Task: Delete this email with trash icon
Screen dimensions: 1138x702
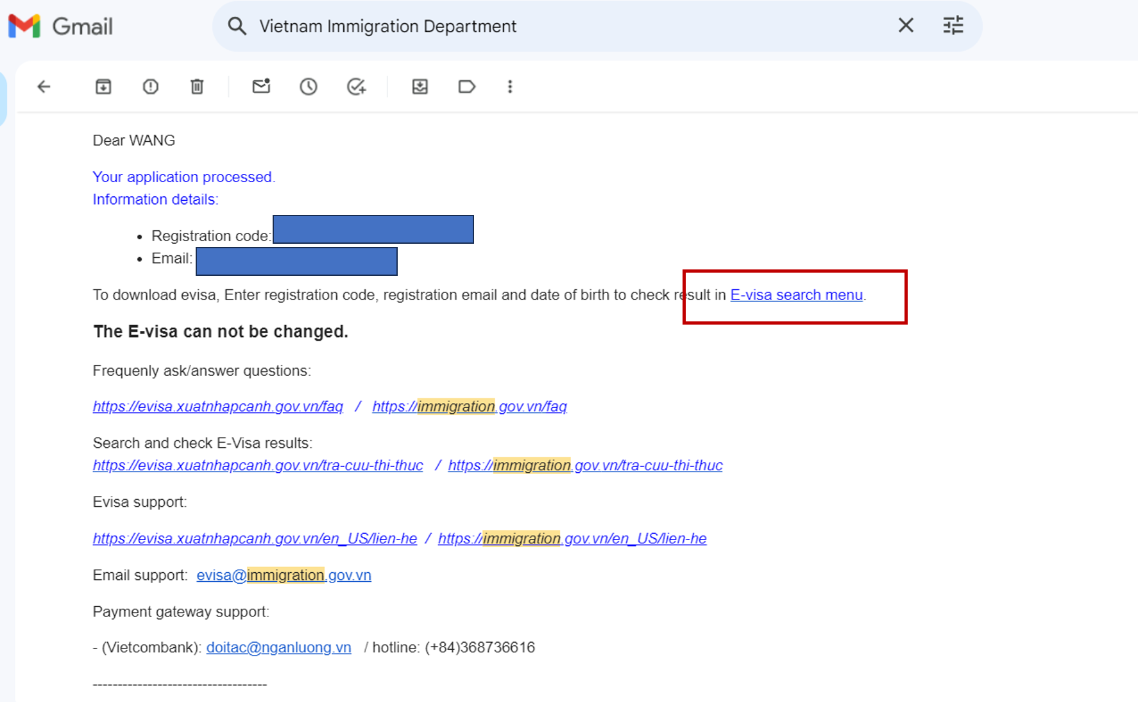Action: [x=197, y=87]
